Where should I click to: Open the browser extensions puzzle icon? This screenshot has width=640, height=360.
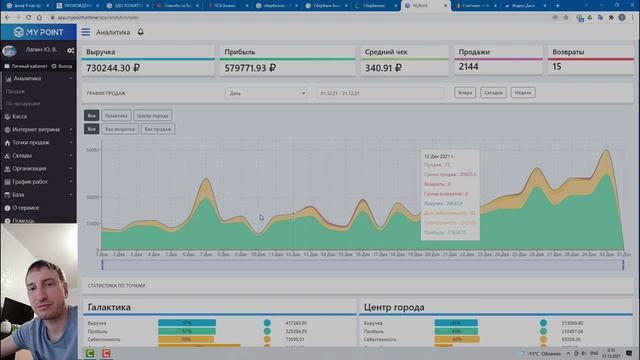pyautogui.click(x=611, y=18)
